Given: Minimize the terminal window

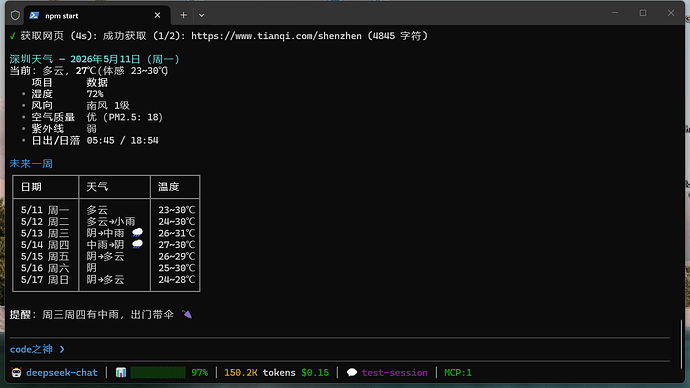Looking at the screenshot, I should point(615,13).
